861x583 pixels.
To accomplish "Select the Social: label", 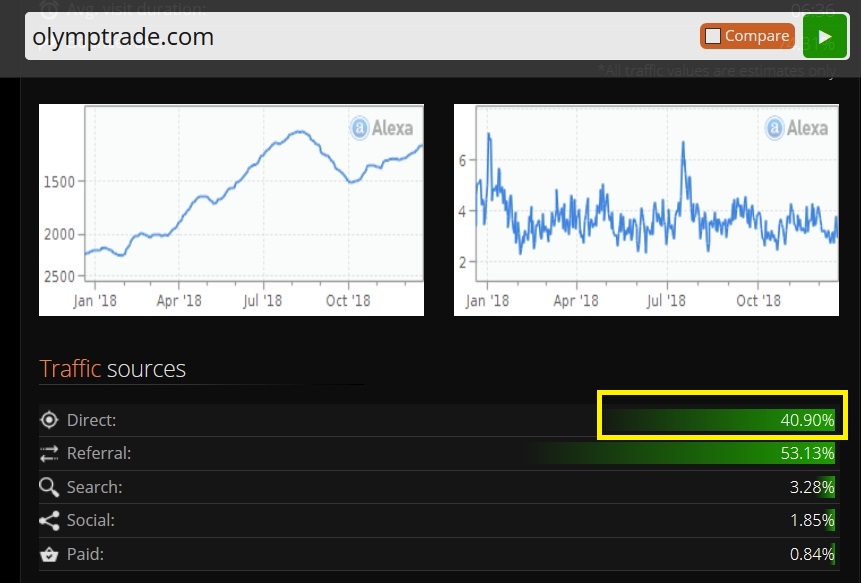I will point(91,520).
